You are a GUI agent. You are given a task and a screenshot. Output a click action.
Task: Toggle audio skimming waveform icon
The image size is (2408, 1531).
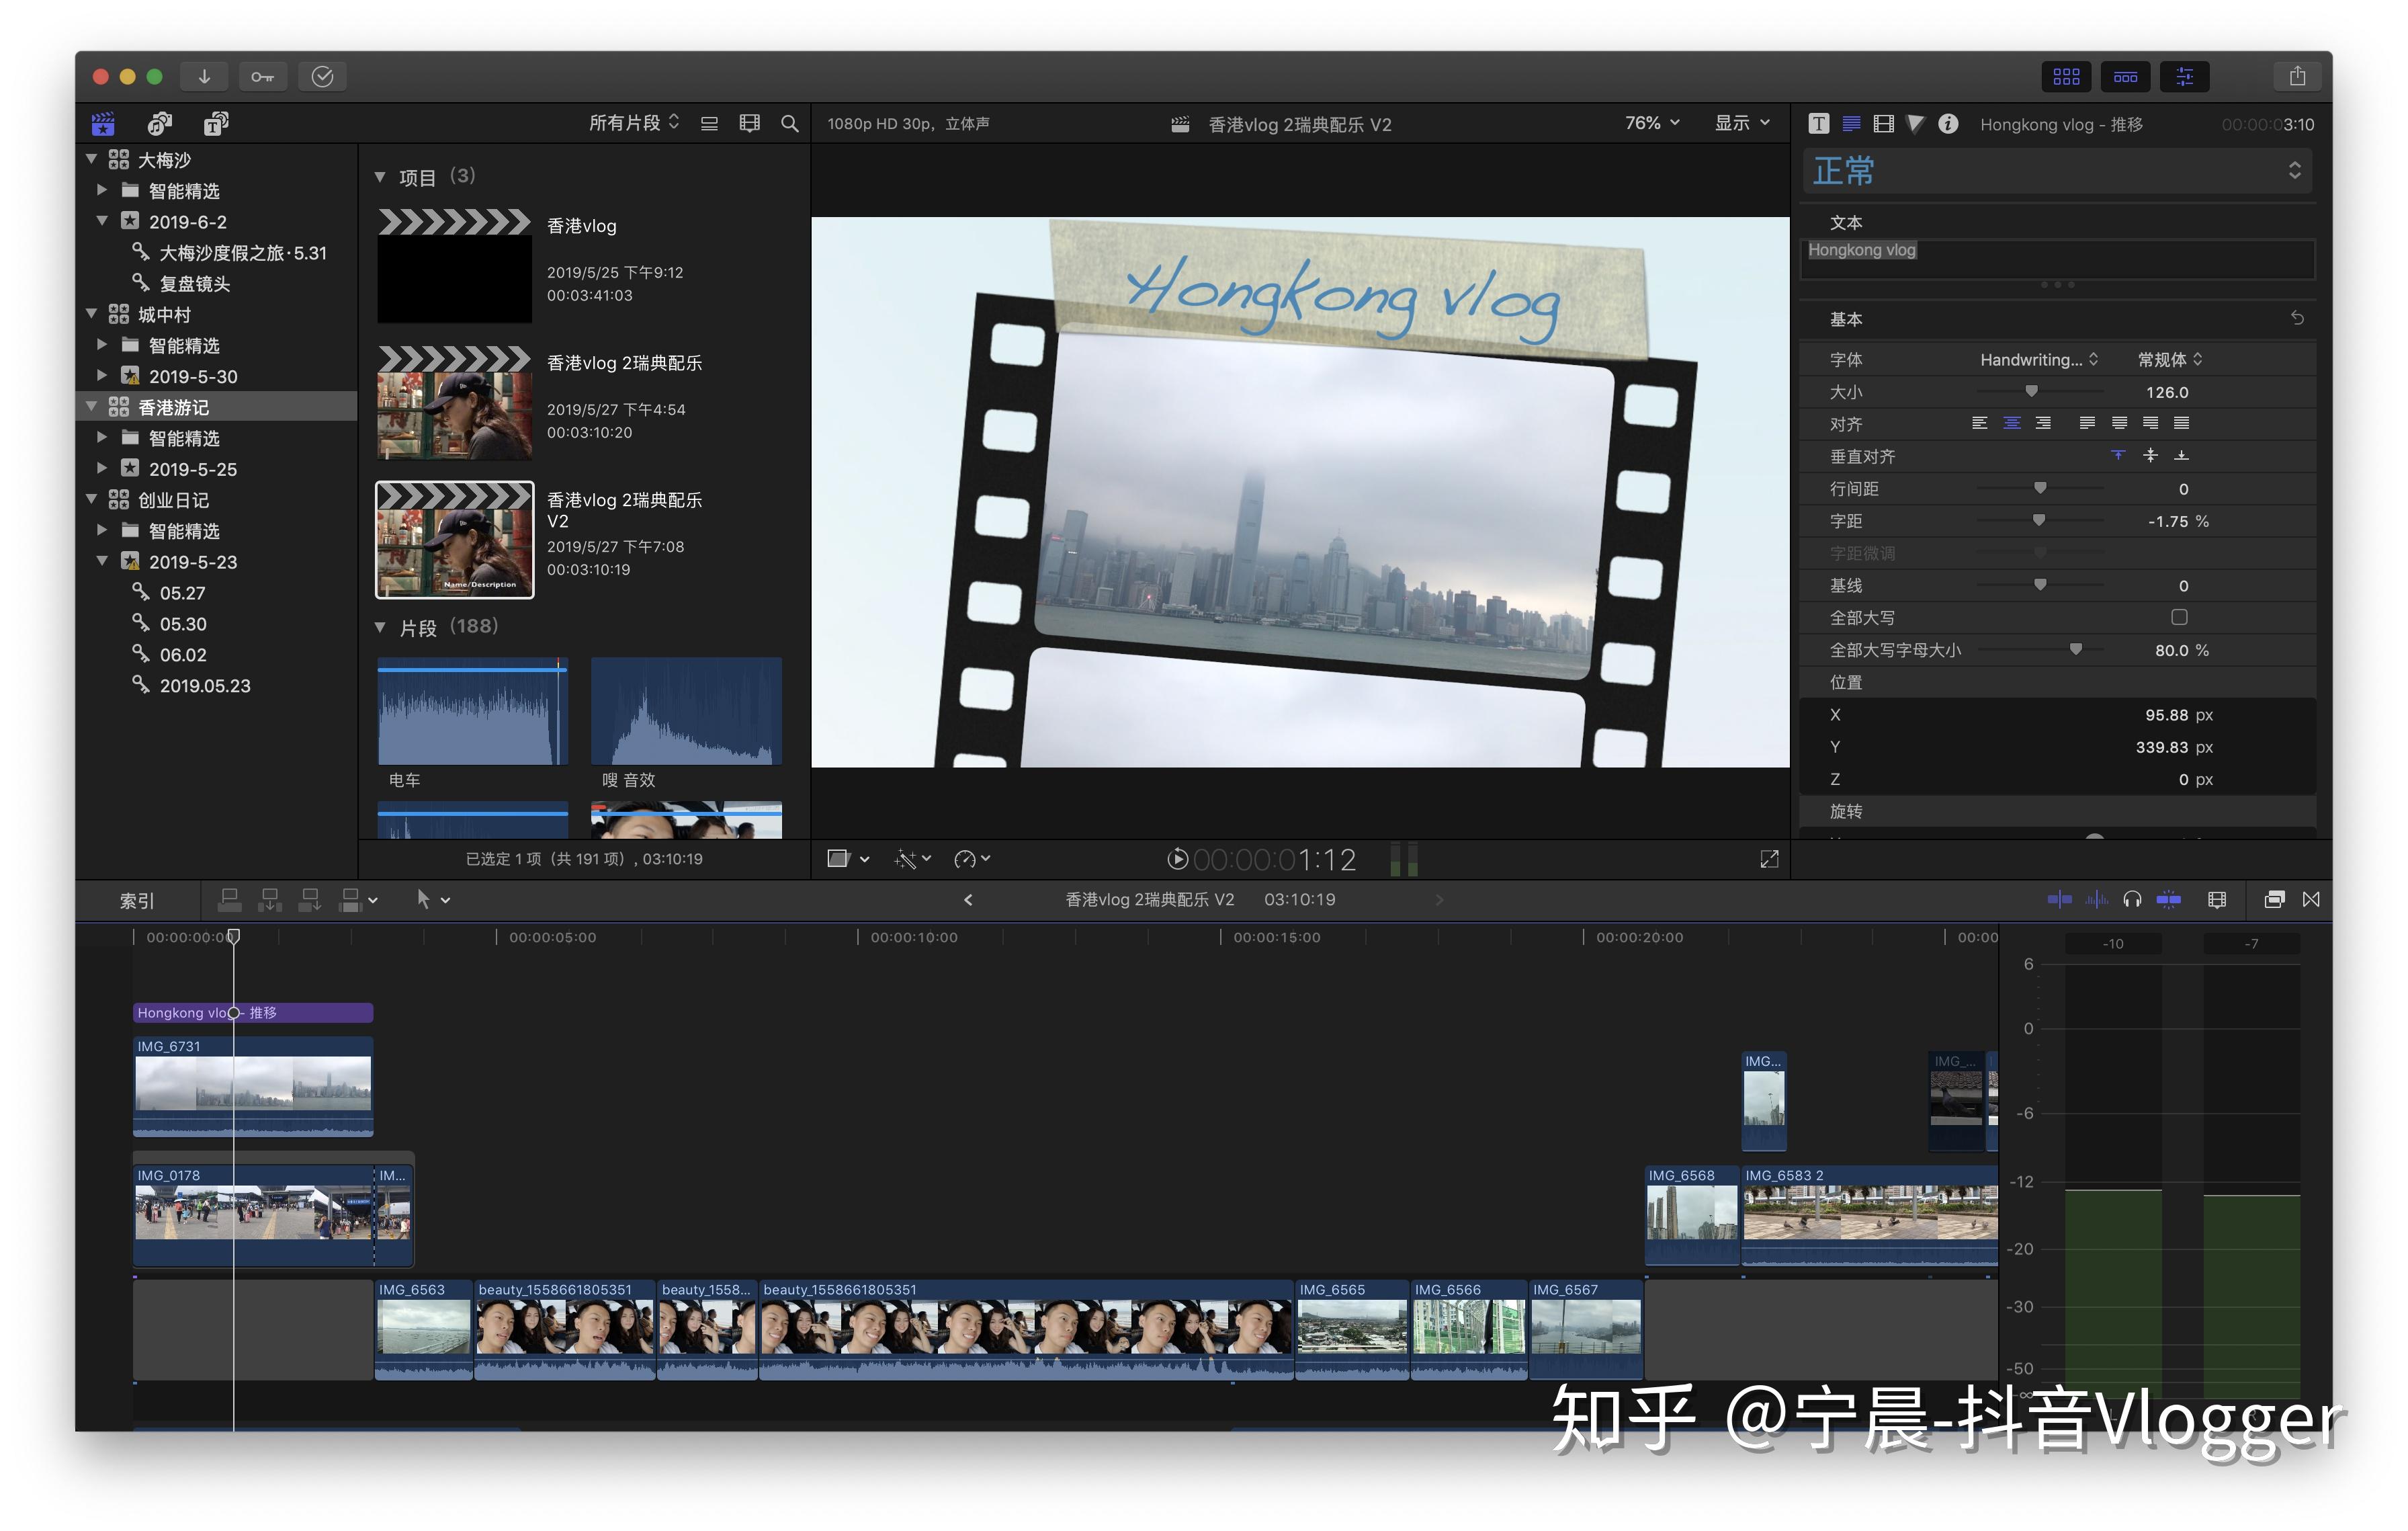click(x=2096, y=899)
